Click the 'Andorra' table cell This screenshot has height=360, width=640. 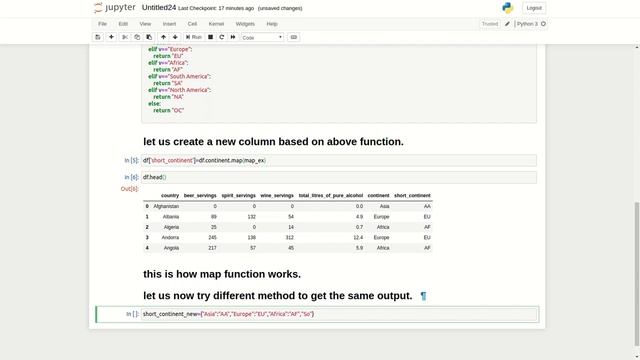170,238
